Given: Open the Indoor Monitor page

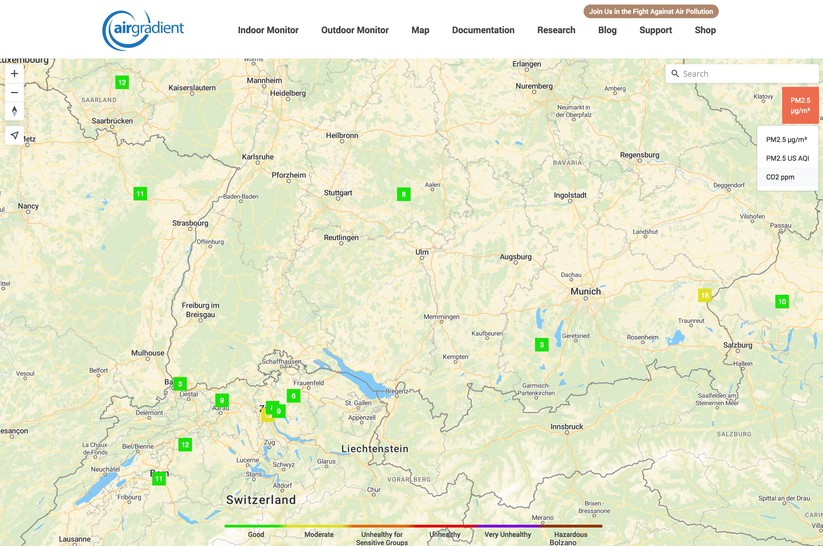Looking at the screenshot, I should coord(268,30).
